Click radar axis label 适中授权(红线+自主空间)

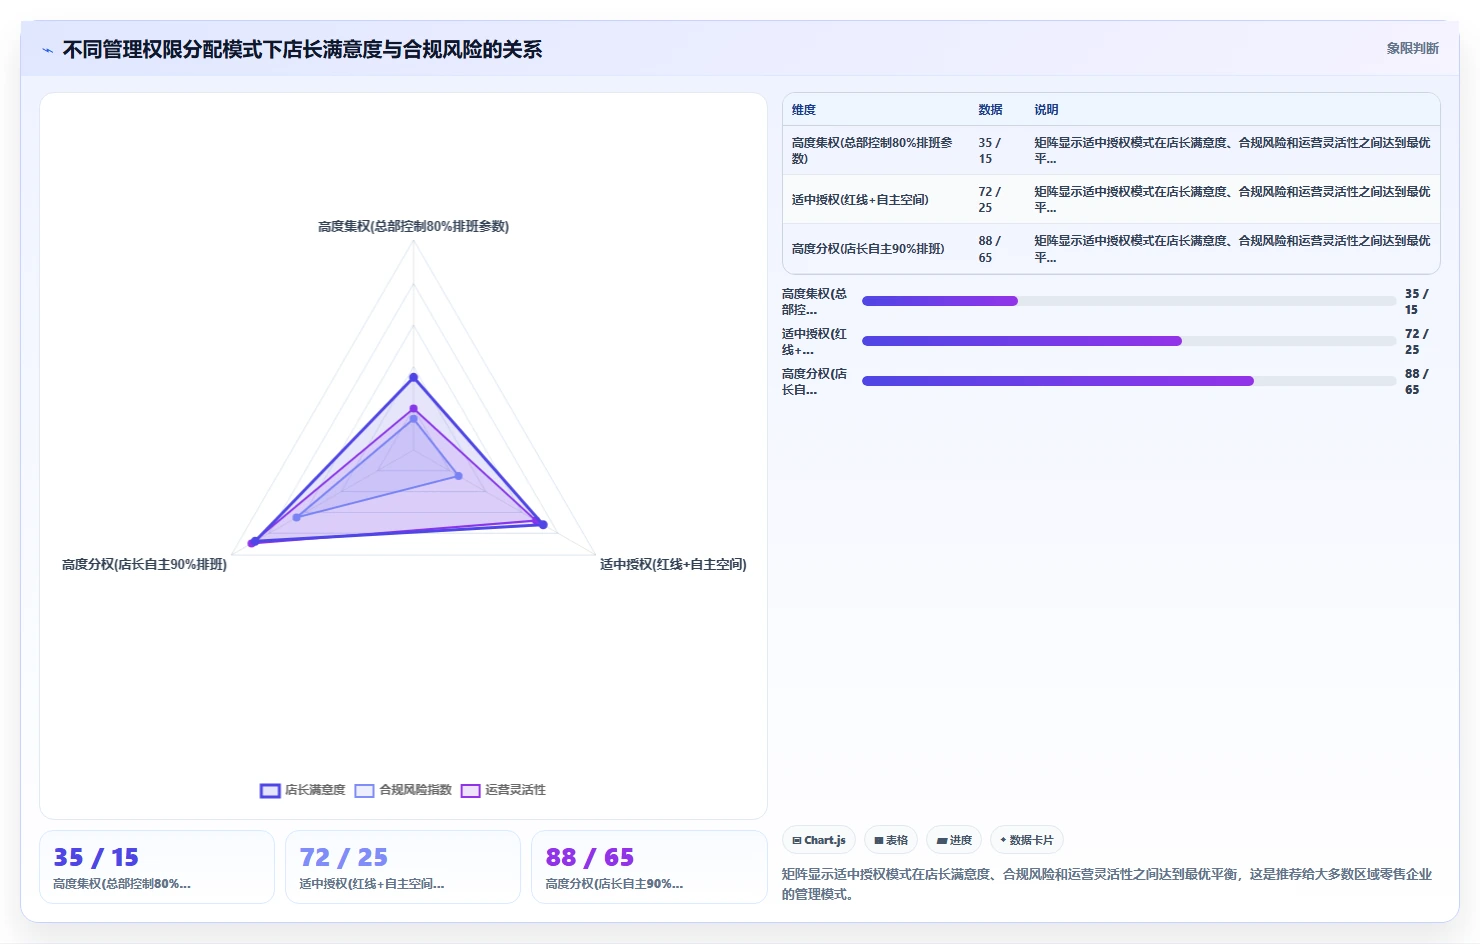[673, 565]
